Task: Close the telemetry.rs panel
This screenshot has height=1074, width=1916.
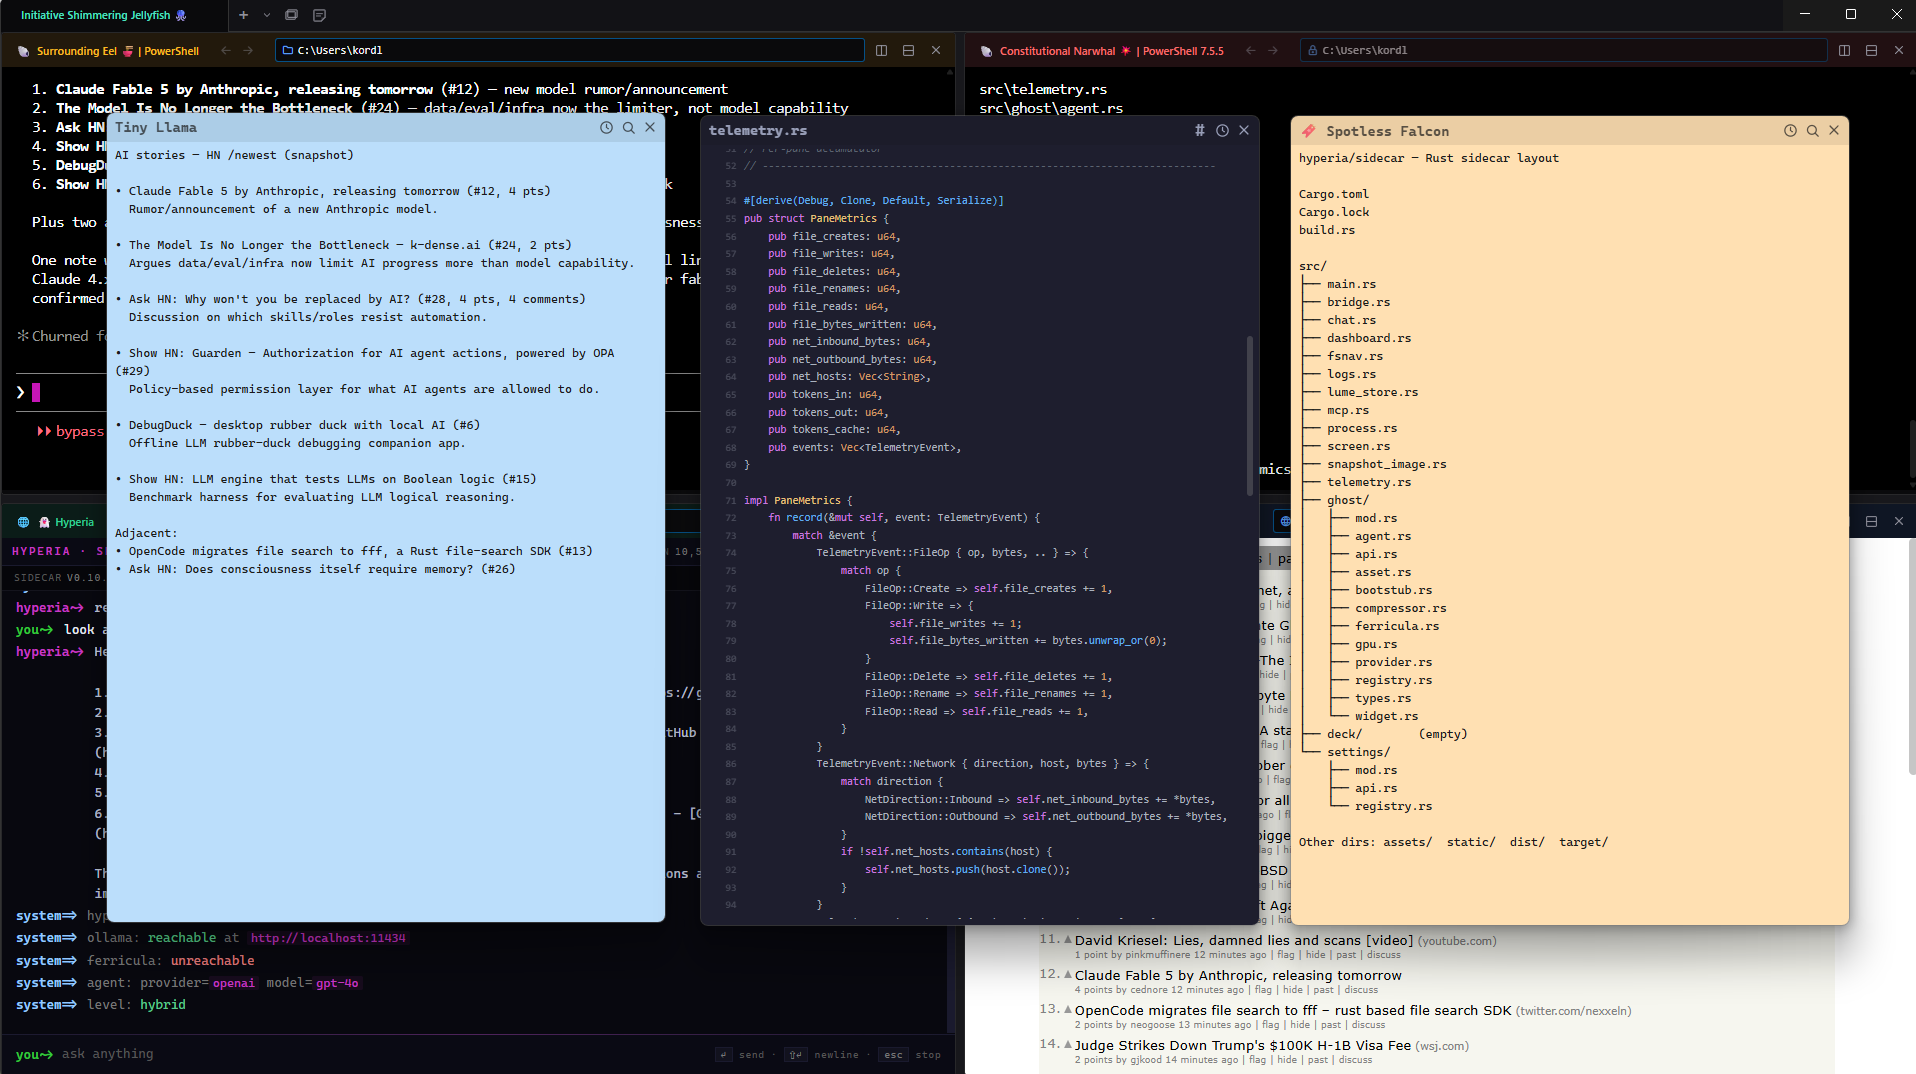Action: click(x=1244, y=130)
